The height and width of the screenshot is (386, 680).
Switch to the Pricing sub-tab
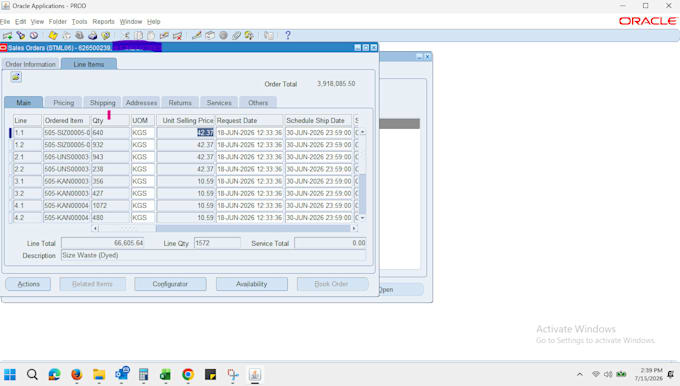click(63, 103)
